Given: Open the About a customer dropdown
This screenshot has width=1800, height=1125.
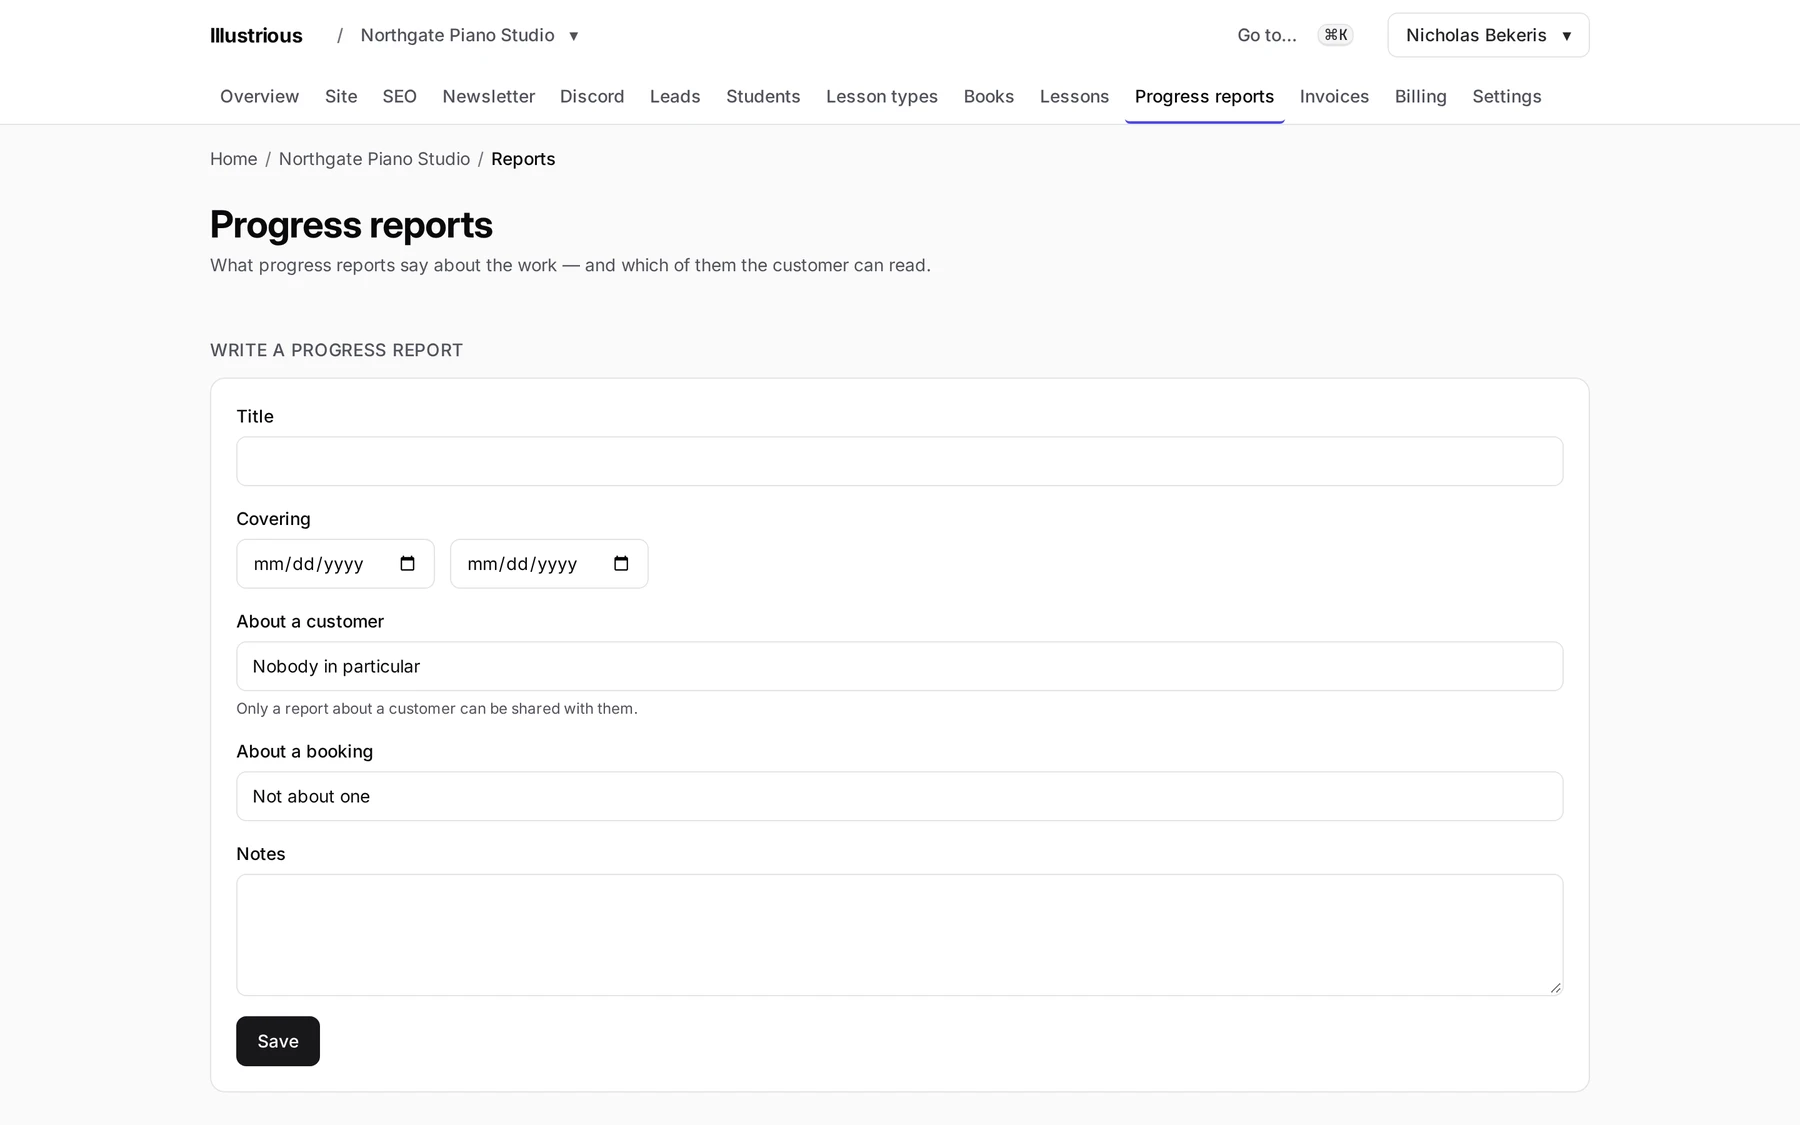Looking at the screenshot, I should pos(899,666).
